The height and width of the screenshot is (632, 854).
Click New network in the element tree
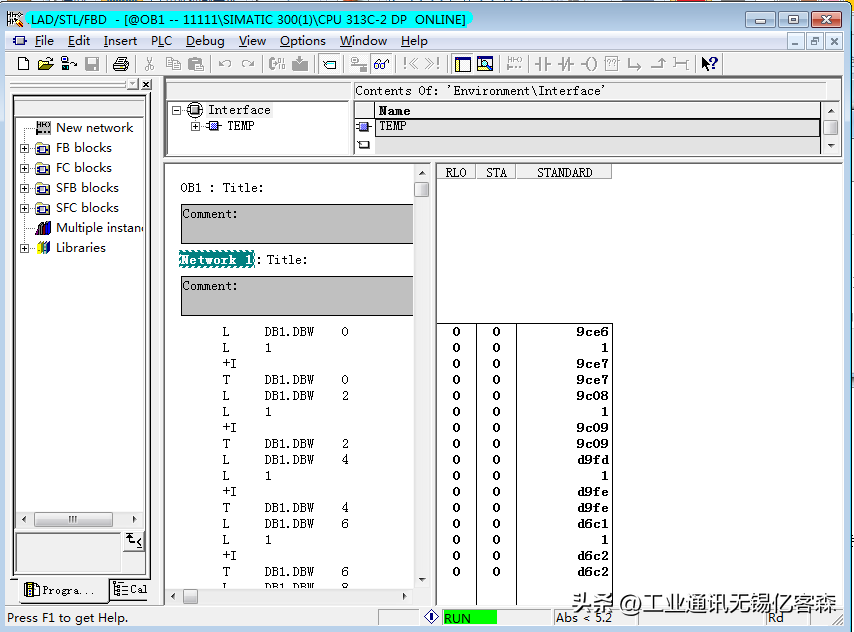[x=94, y=128]
